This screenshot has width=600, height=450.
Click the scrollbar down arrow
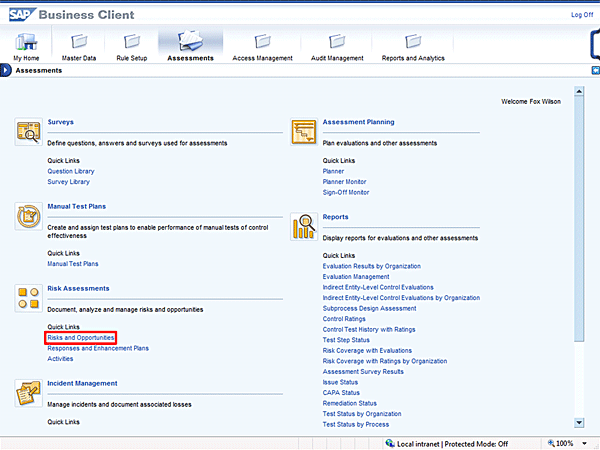579,423
